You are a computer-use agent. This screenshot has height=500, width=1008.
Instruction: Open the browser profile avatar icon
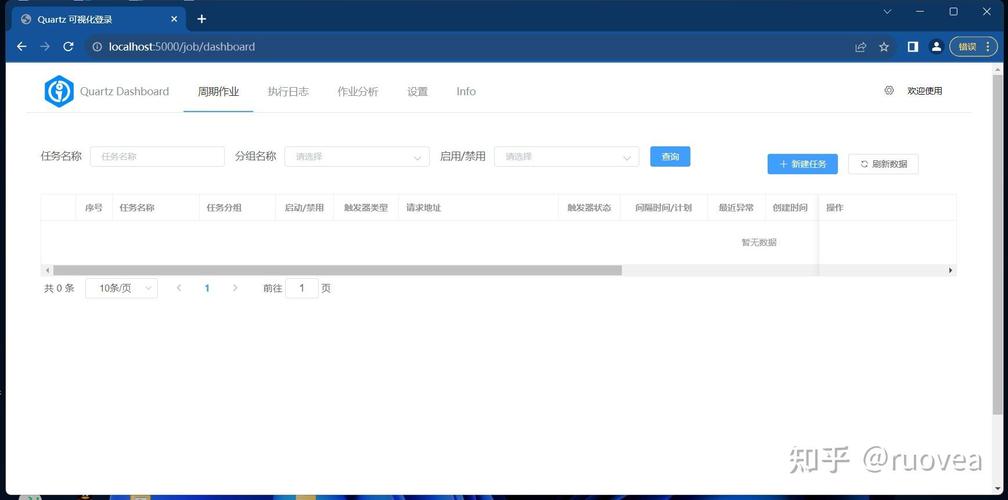[x=937, y=46]
